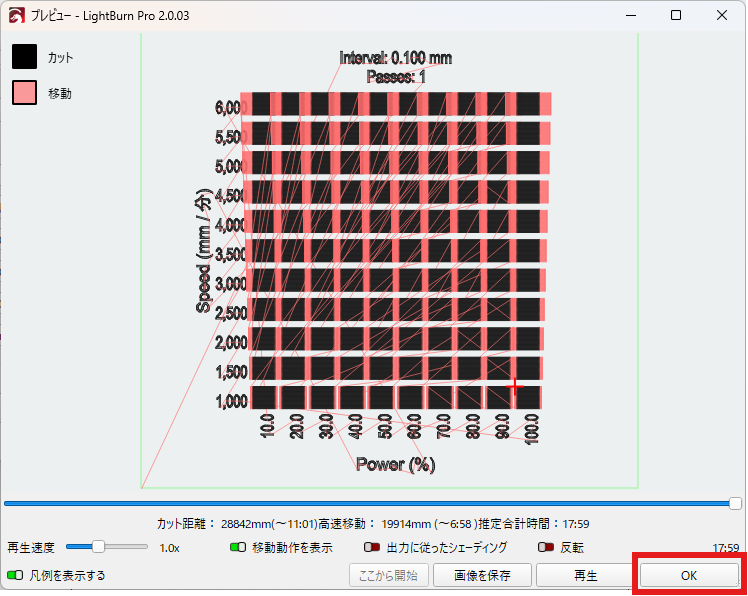Viewport: 748px width, 596px height.
Task: Click the Power (%) axis label
Action: tap(396, 465)
